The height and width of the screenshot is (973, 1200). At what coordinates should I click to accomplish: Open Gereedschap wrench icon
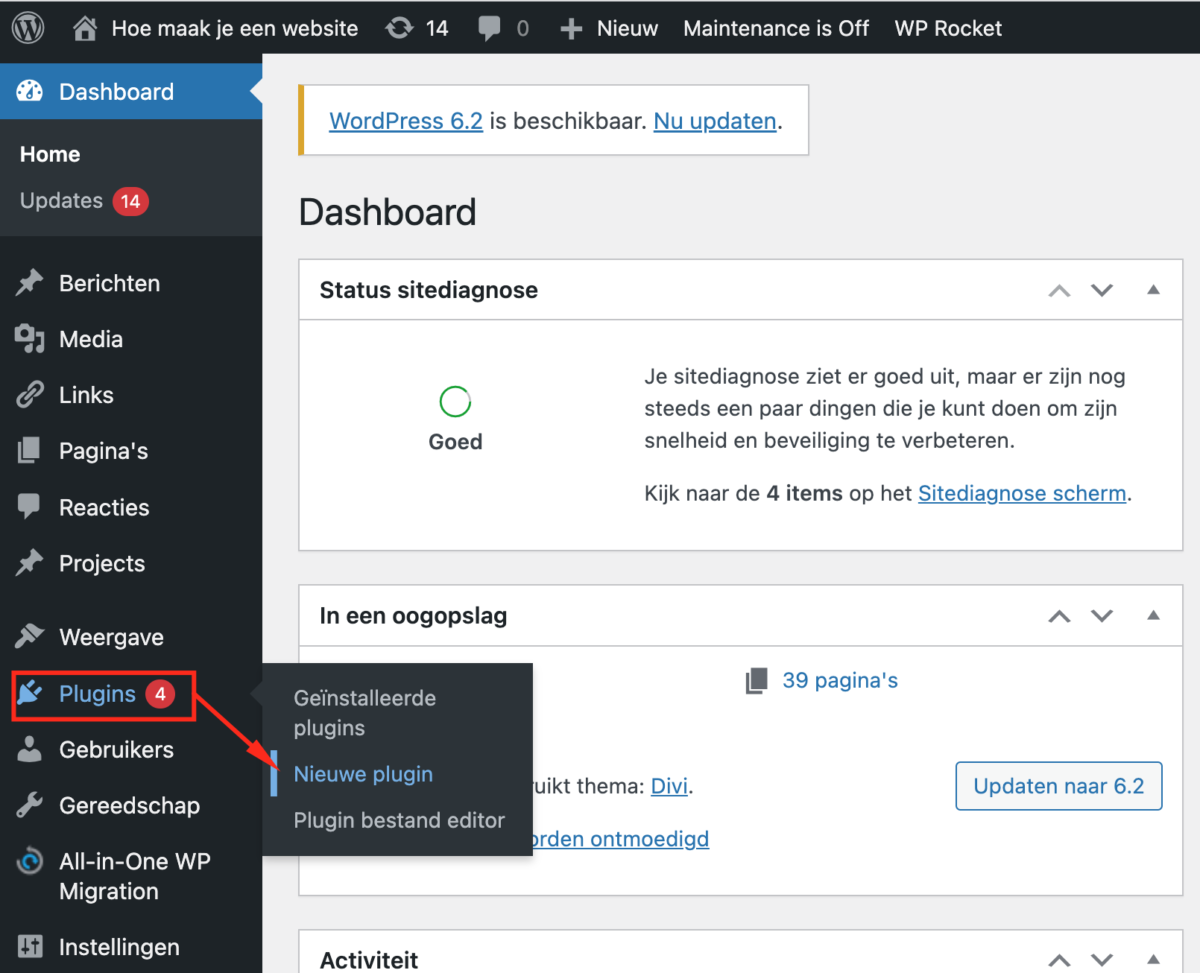30,806
